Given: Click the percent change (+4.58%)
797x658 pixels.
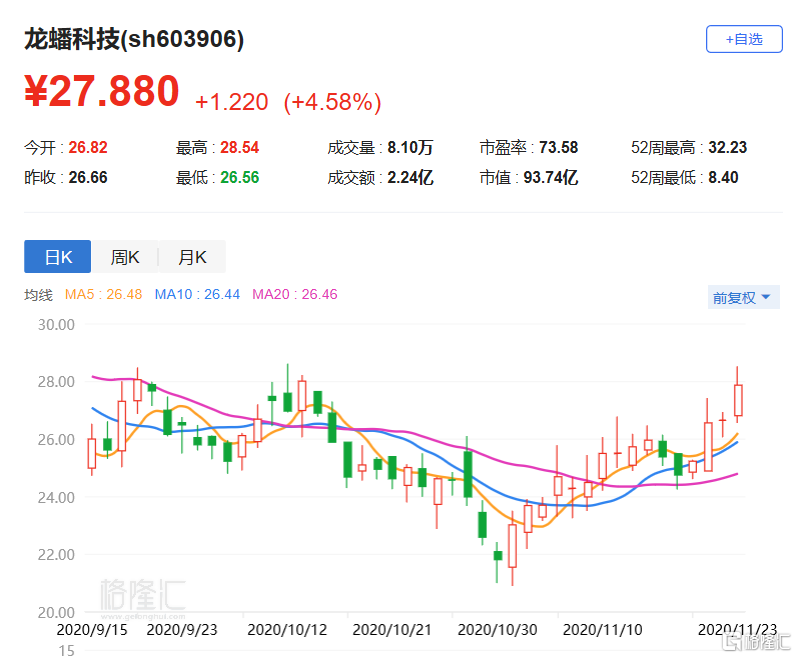Looking at the screenshot, I should tap(332, 102).
